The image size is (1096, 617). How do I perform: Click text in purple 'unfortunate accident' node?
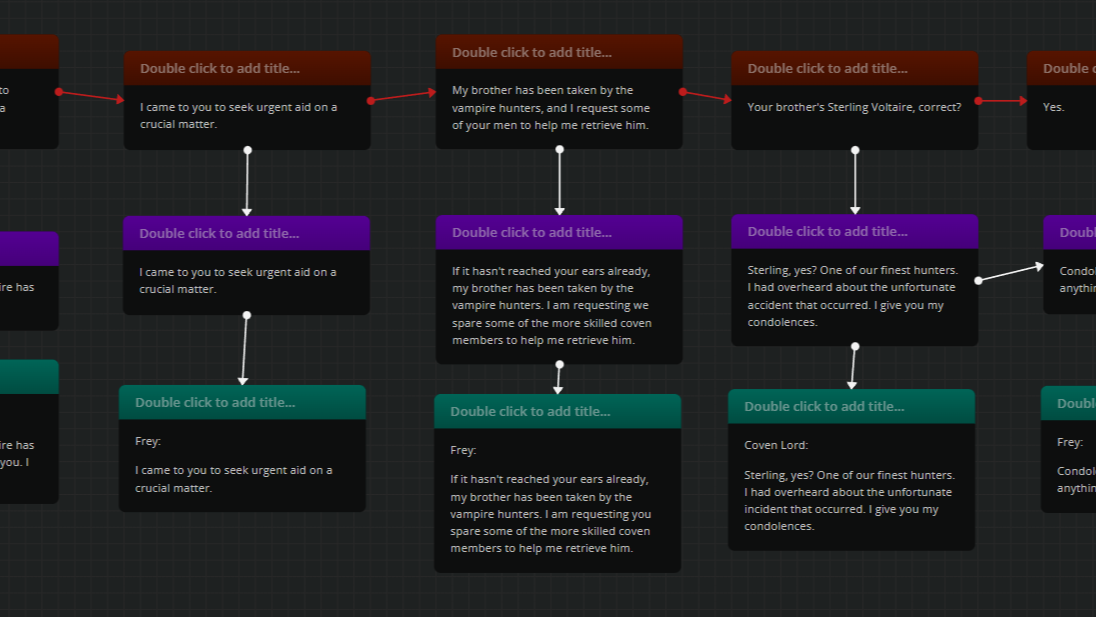(854, 295)
